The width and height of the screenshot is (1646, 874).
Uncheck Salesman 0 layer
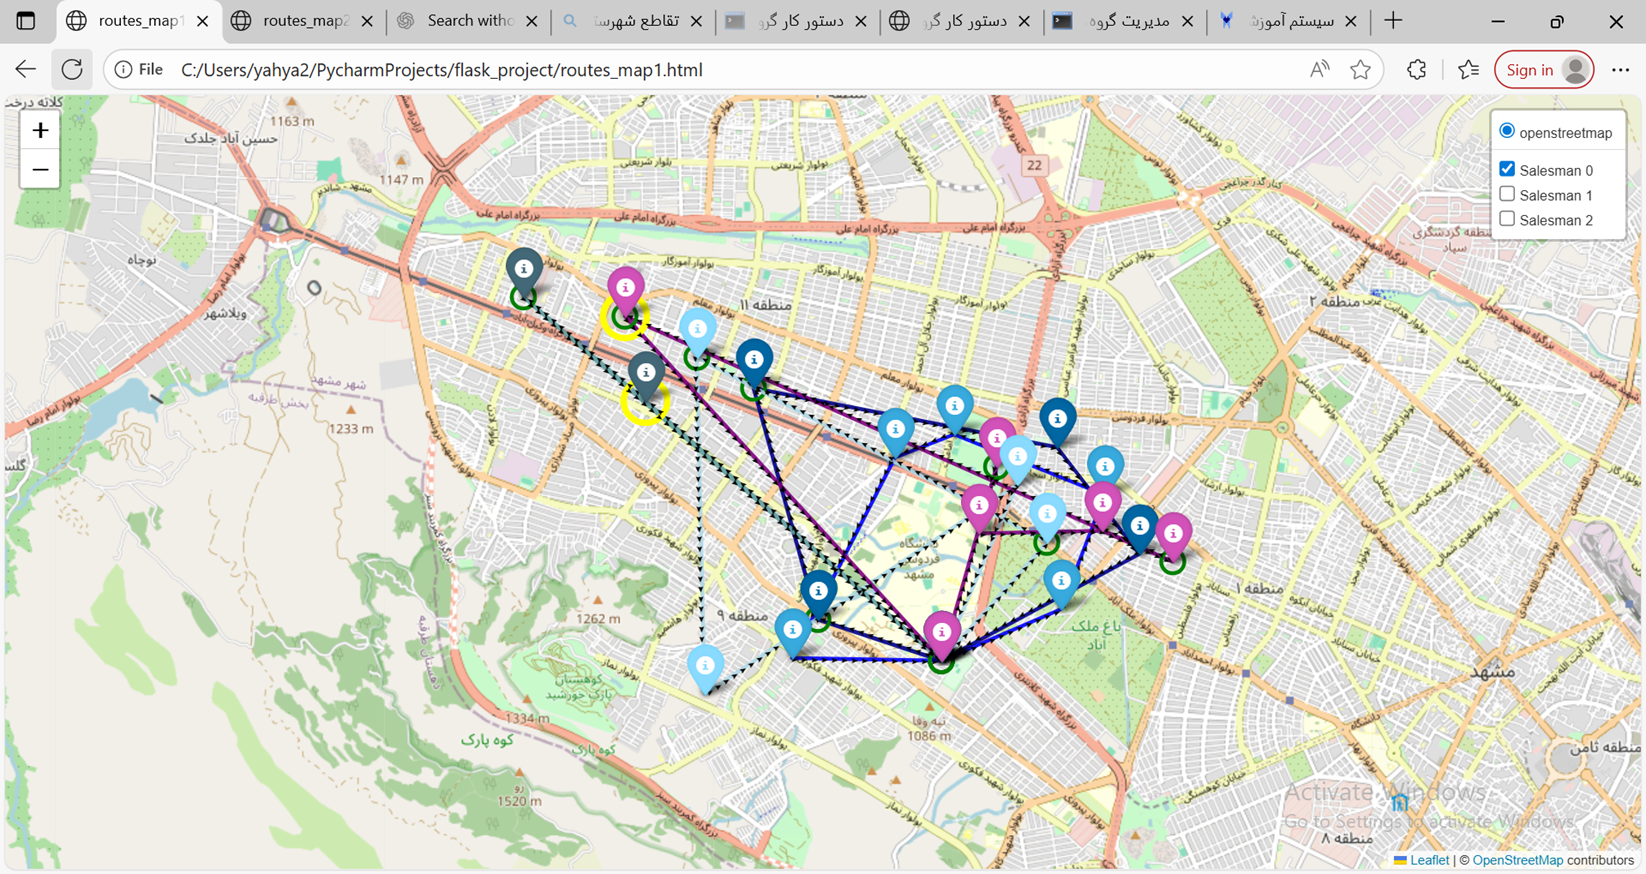point(1507,169)
